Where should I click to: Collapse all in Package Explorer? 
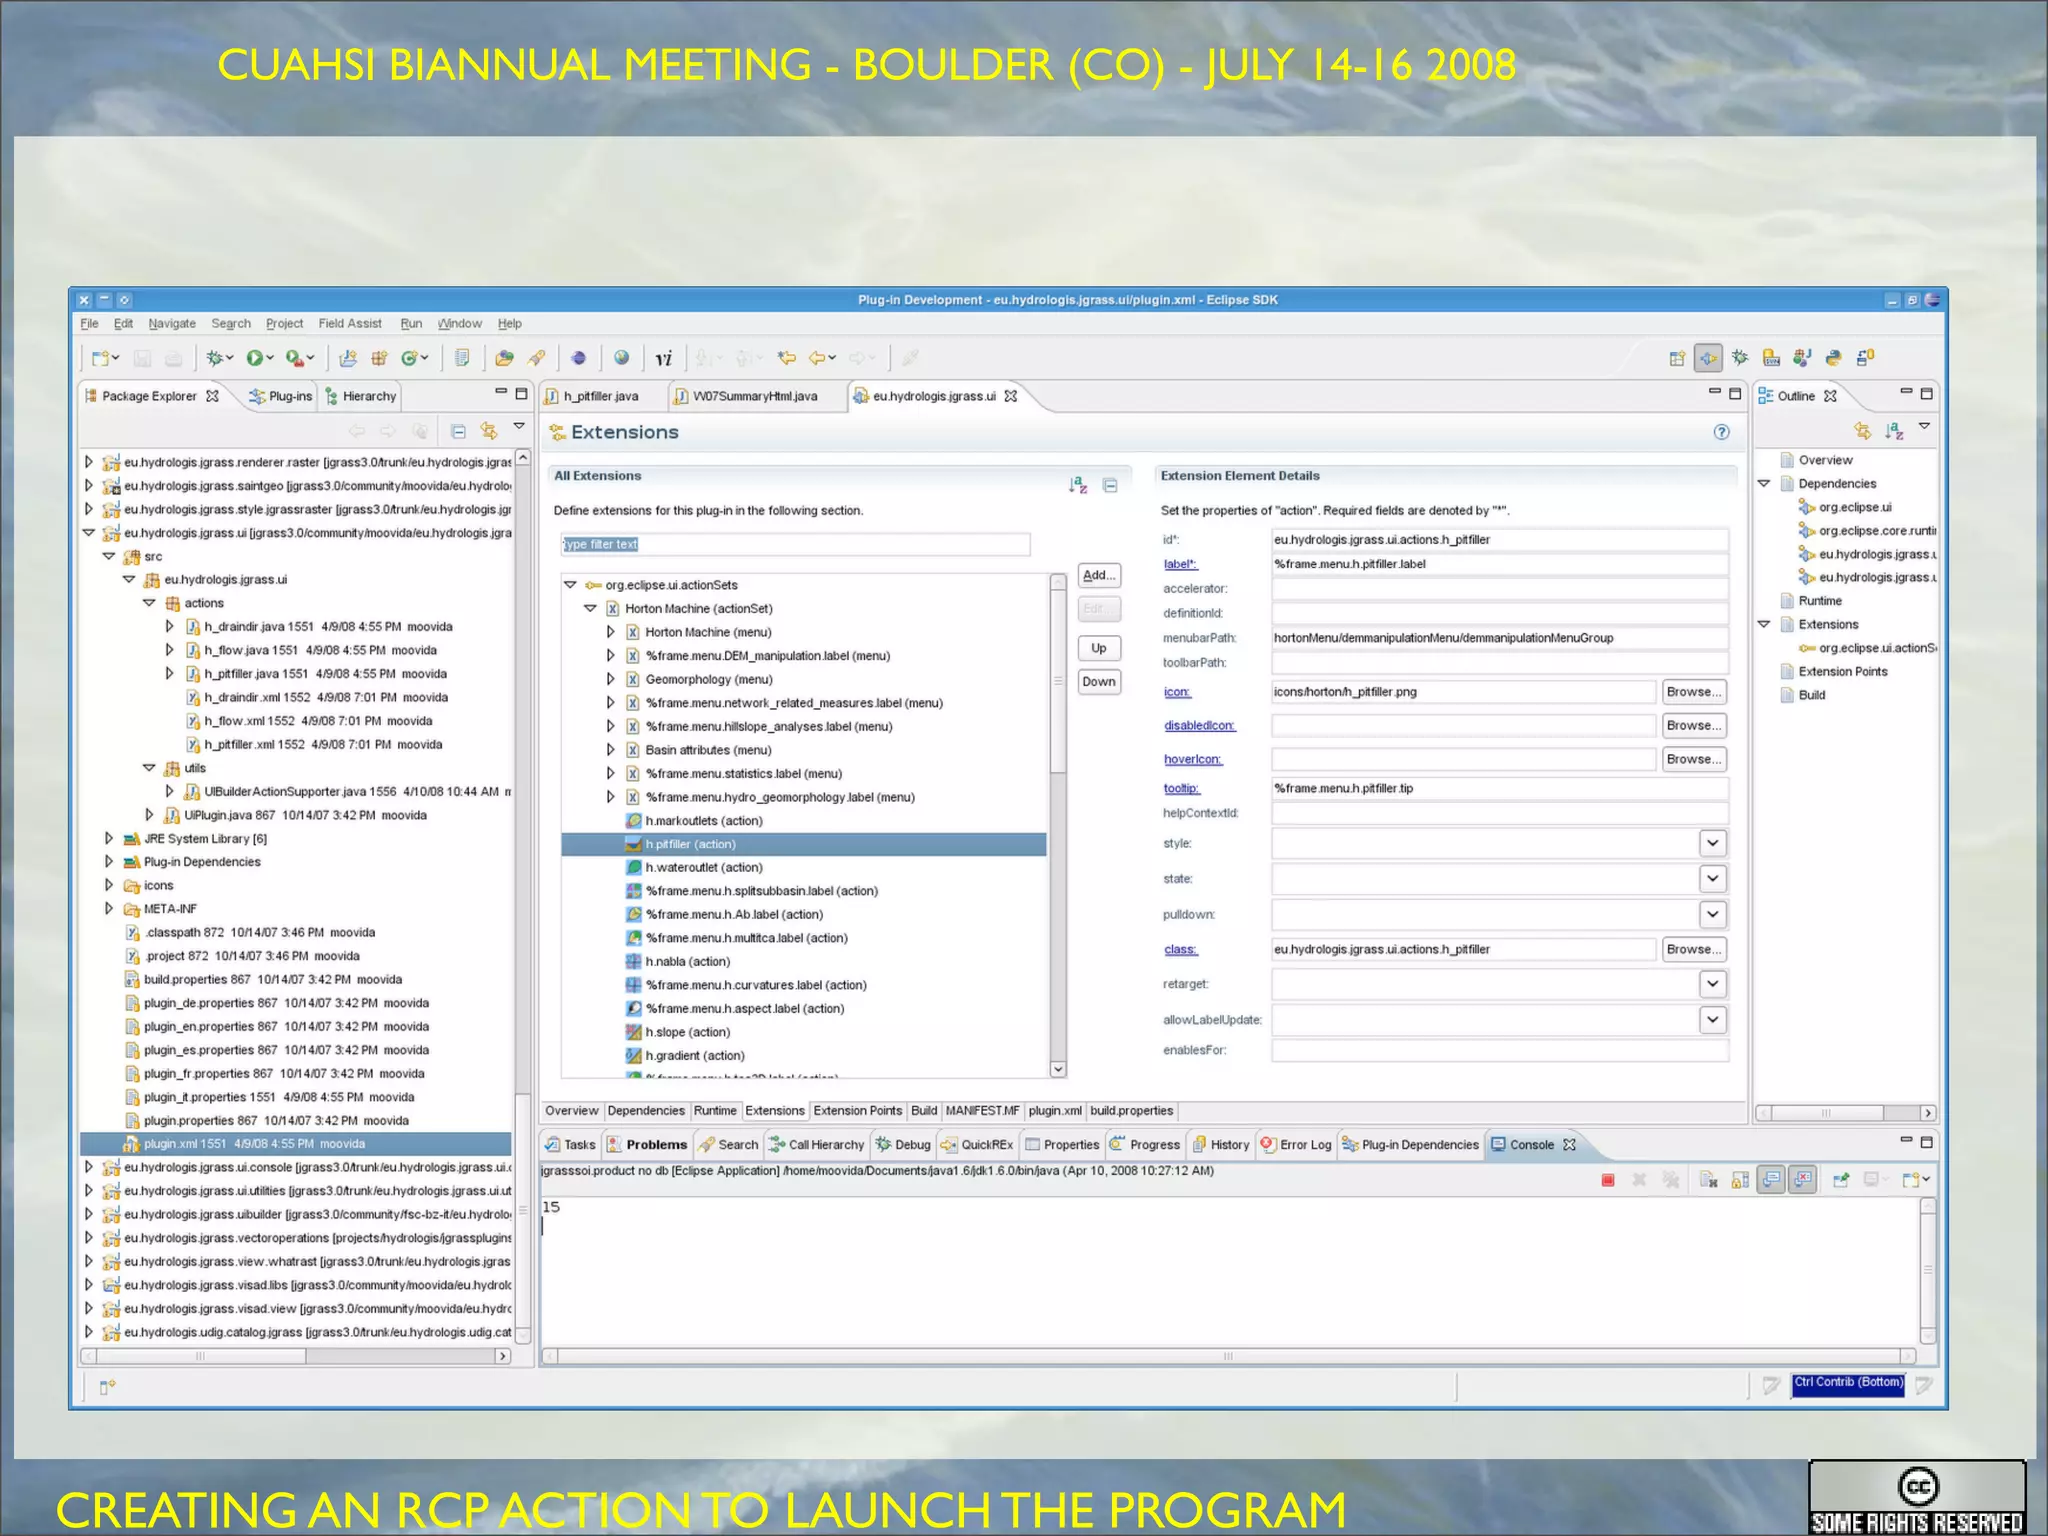(458, 431)
